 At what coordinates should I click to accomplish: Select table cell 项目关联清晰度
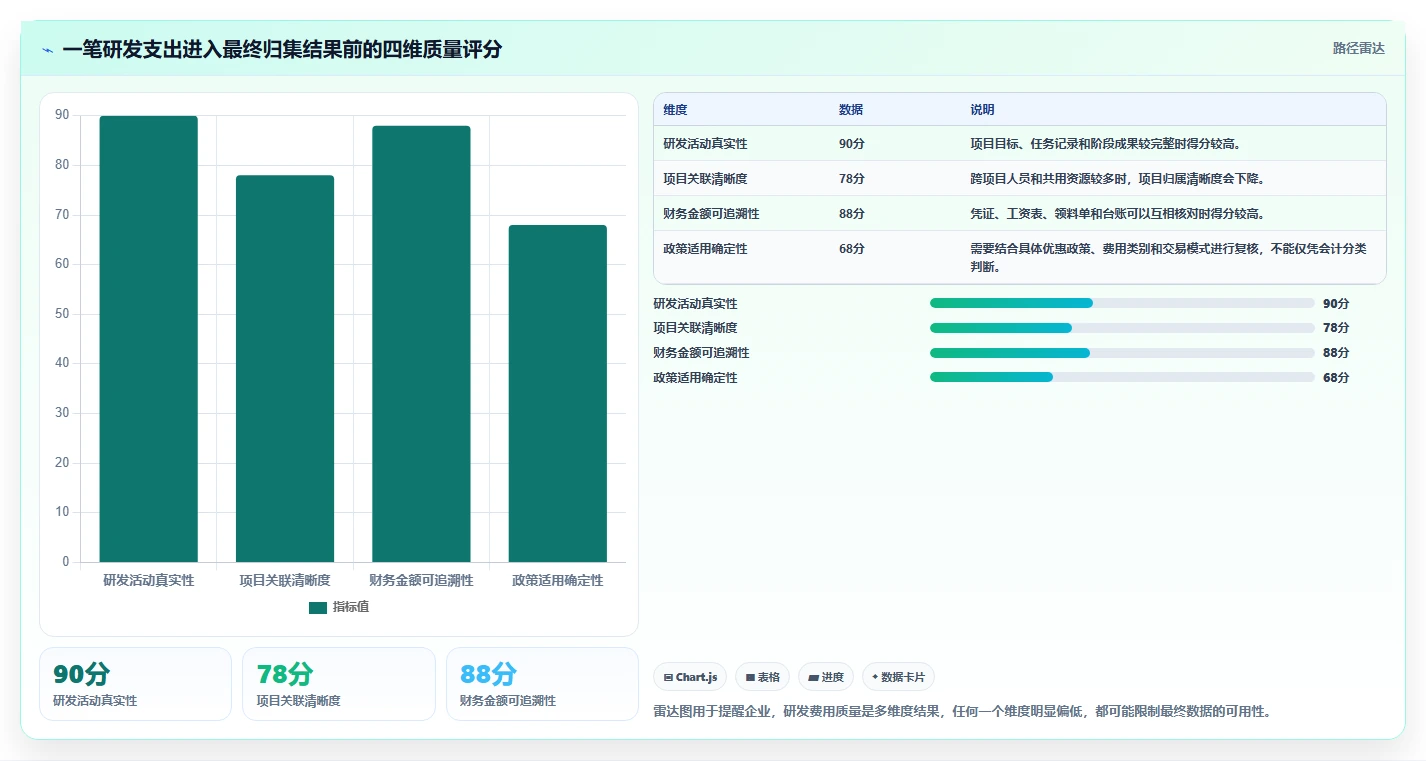(x=705, y=179)
